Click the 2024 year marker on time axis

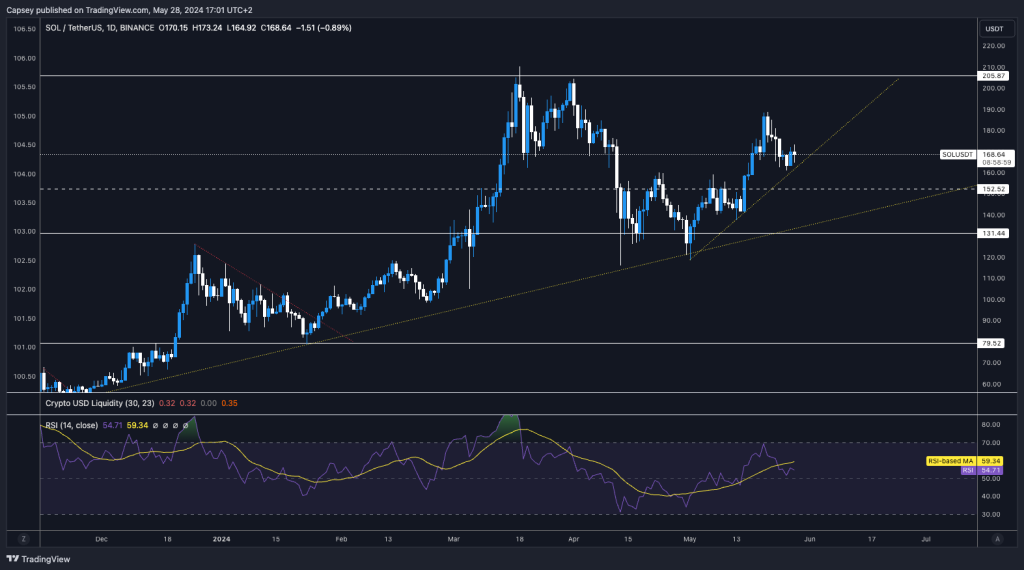[221, 539]
